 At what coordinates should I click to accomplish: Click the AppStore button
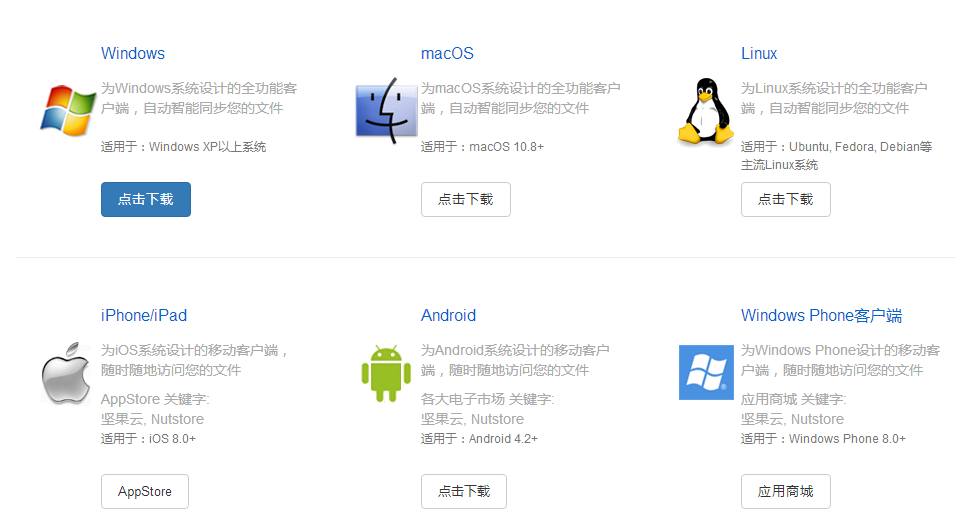tap(145, 491)
